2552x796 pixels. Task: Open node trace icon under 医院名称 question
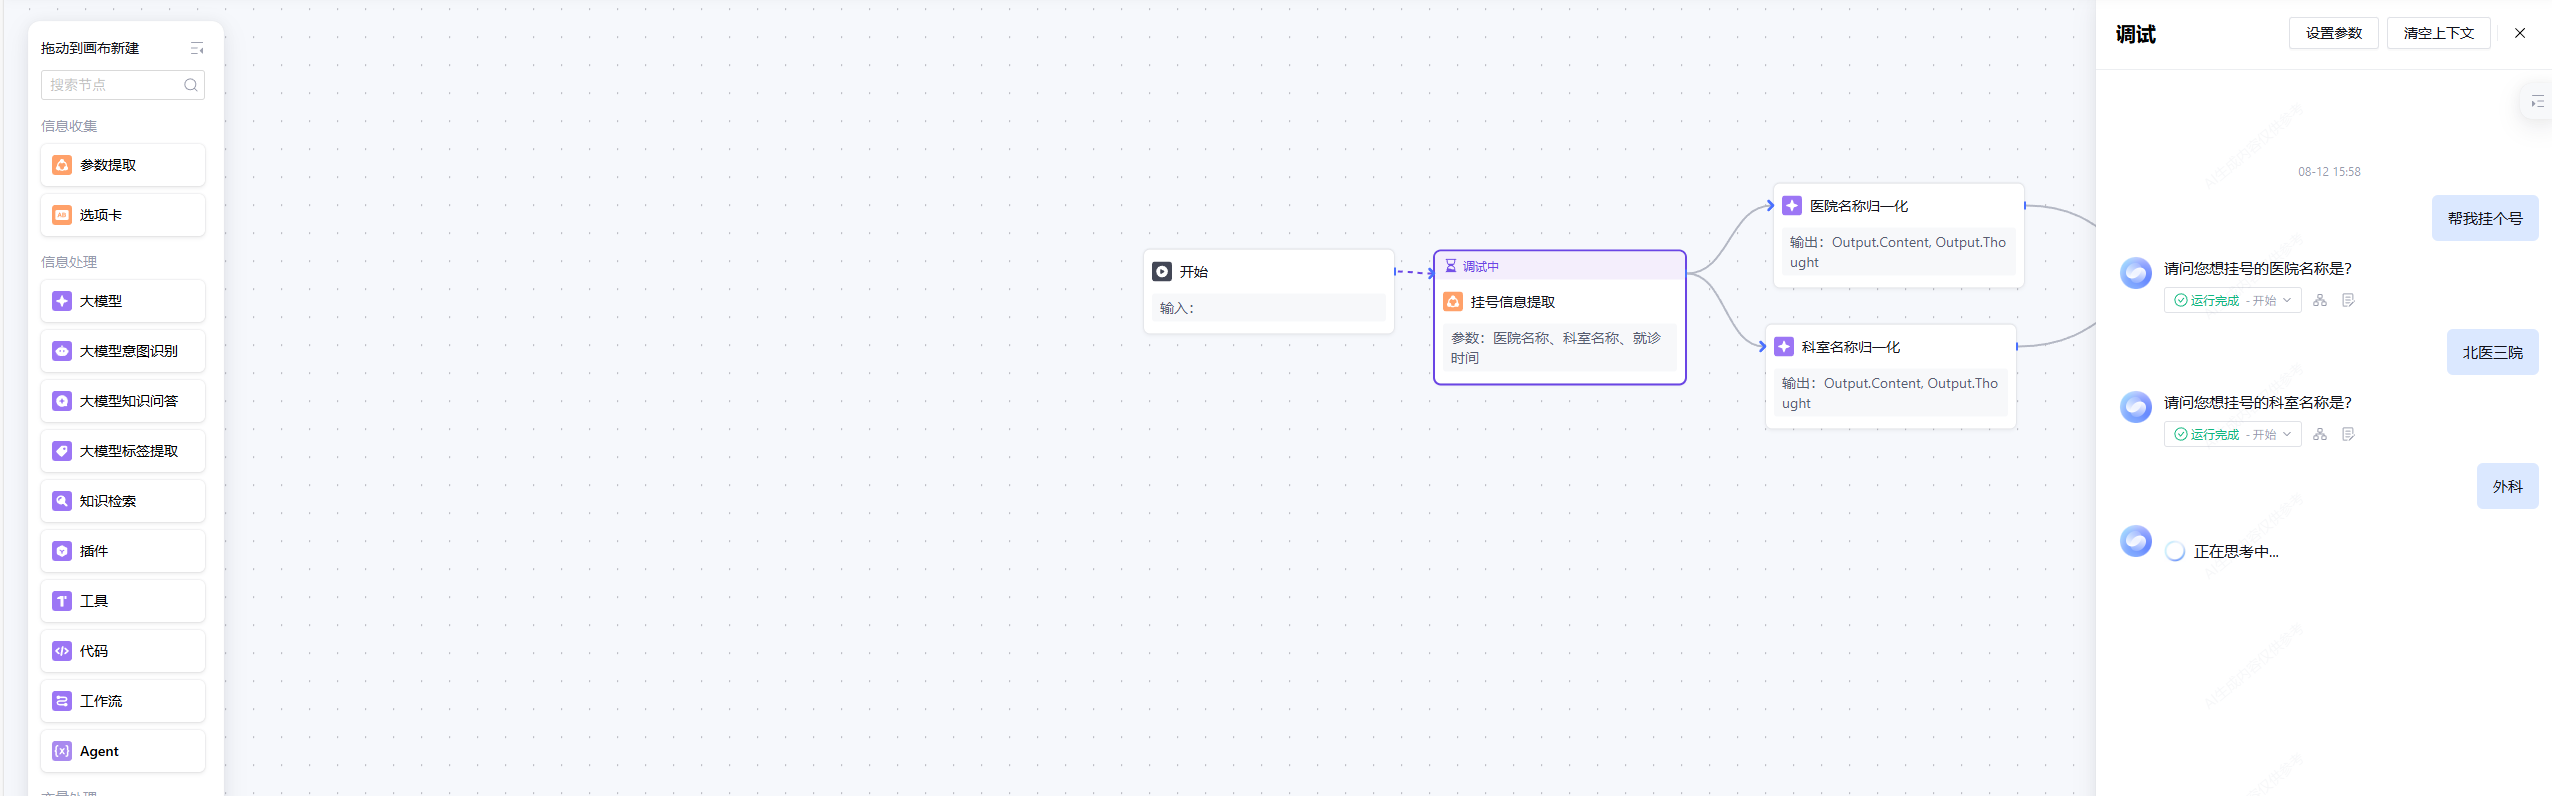[2320, 300]
